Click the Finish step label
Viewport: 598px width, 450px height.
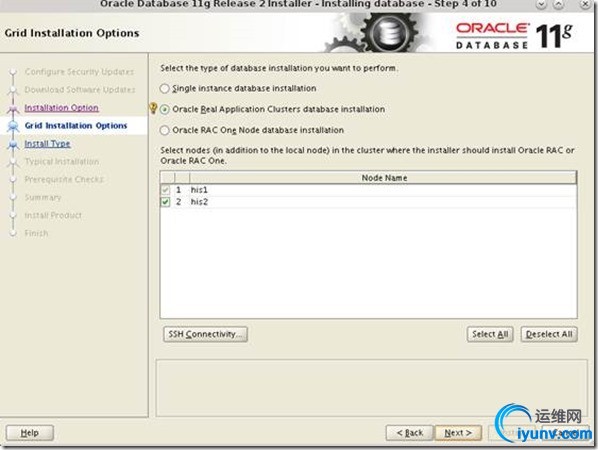(37, 233)
